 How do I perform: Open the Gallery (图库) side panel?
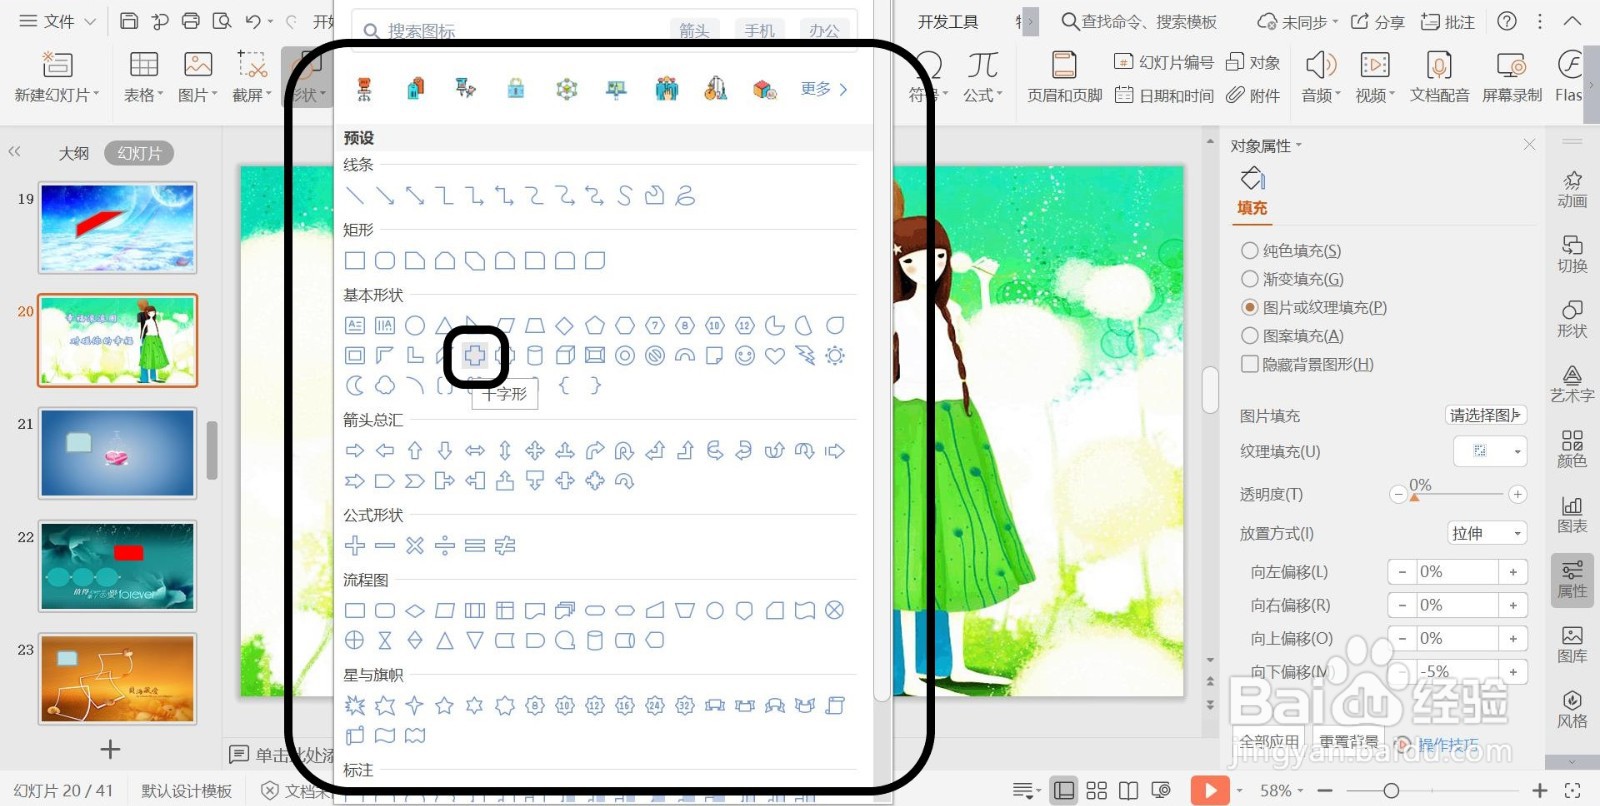(1572, 644)
